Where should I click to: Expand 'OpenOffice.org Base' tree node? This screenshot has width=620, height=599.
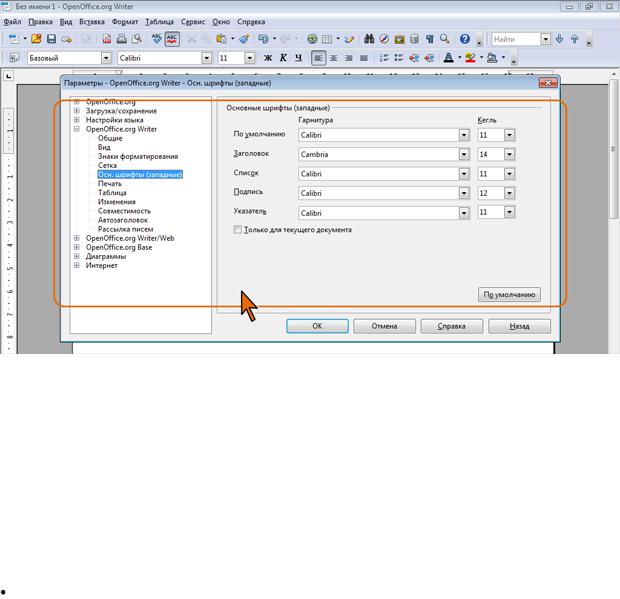(77, 247)
